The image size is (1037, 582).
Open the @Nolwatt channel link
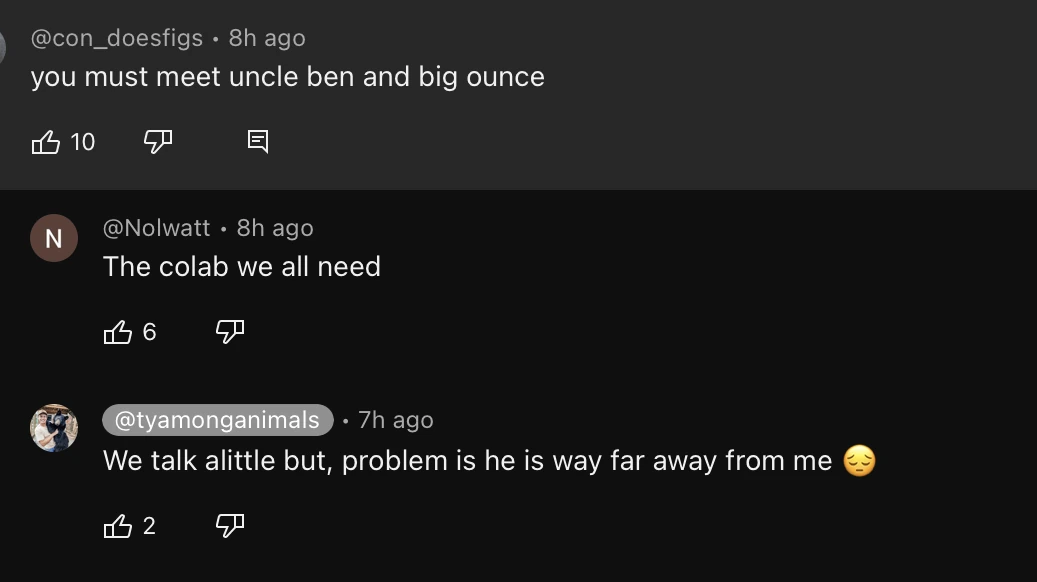156,228
